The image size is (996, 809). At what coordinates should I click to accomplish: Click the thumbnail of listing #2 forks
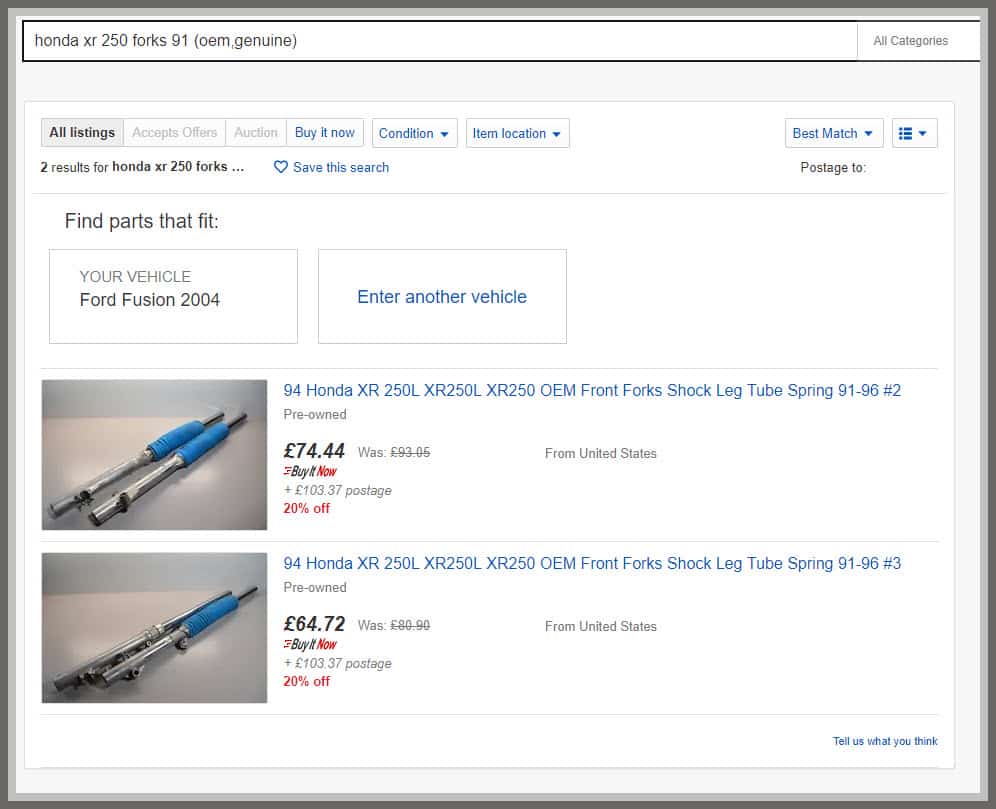pos(154,455)
